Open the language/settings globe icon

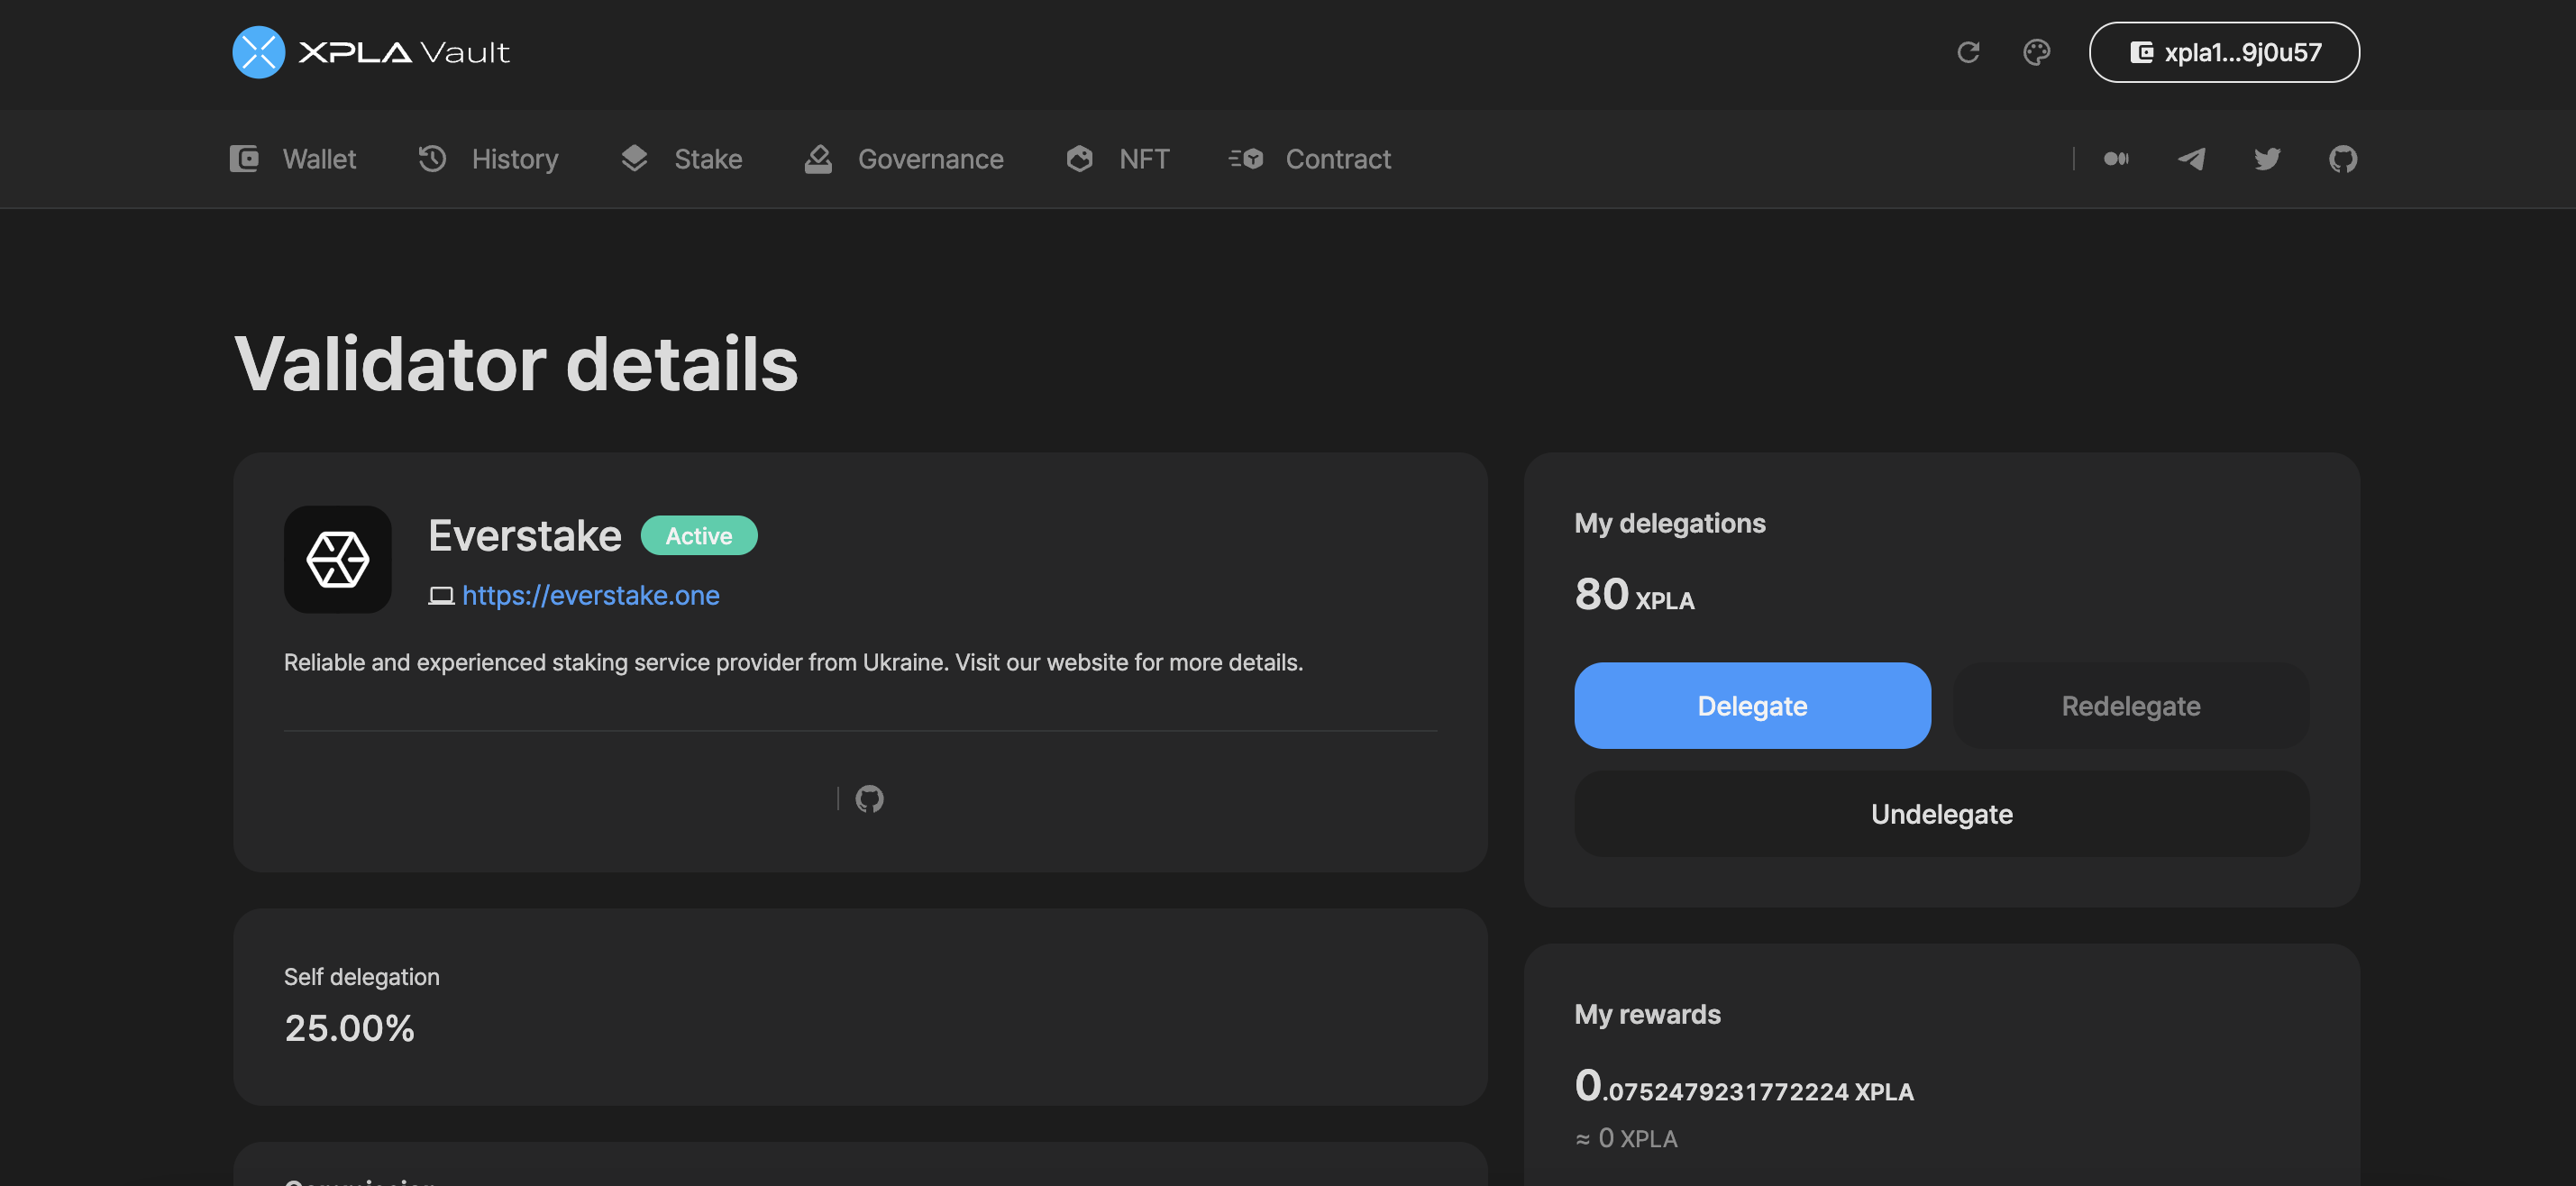click(2037, 51)
